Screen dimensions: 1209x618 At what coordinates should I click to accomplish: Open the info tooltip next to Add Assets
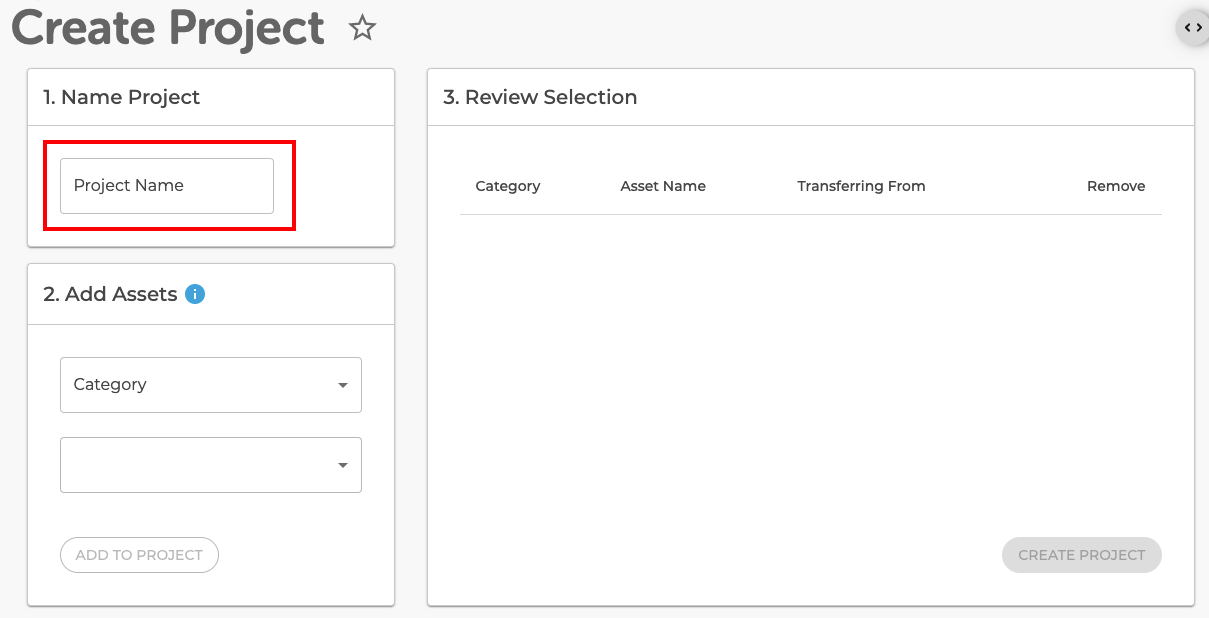point(195,293)
